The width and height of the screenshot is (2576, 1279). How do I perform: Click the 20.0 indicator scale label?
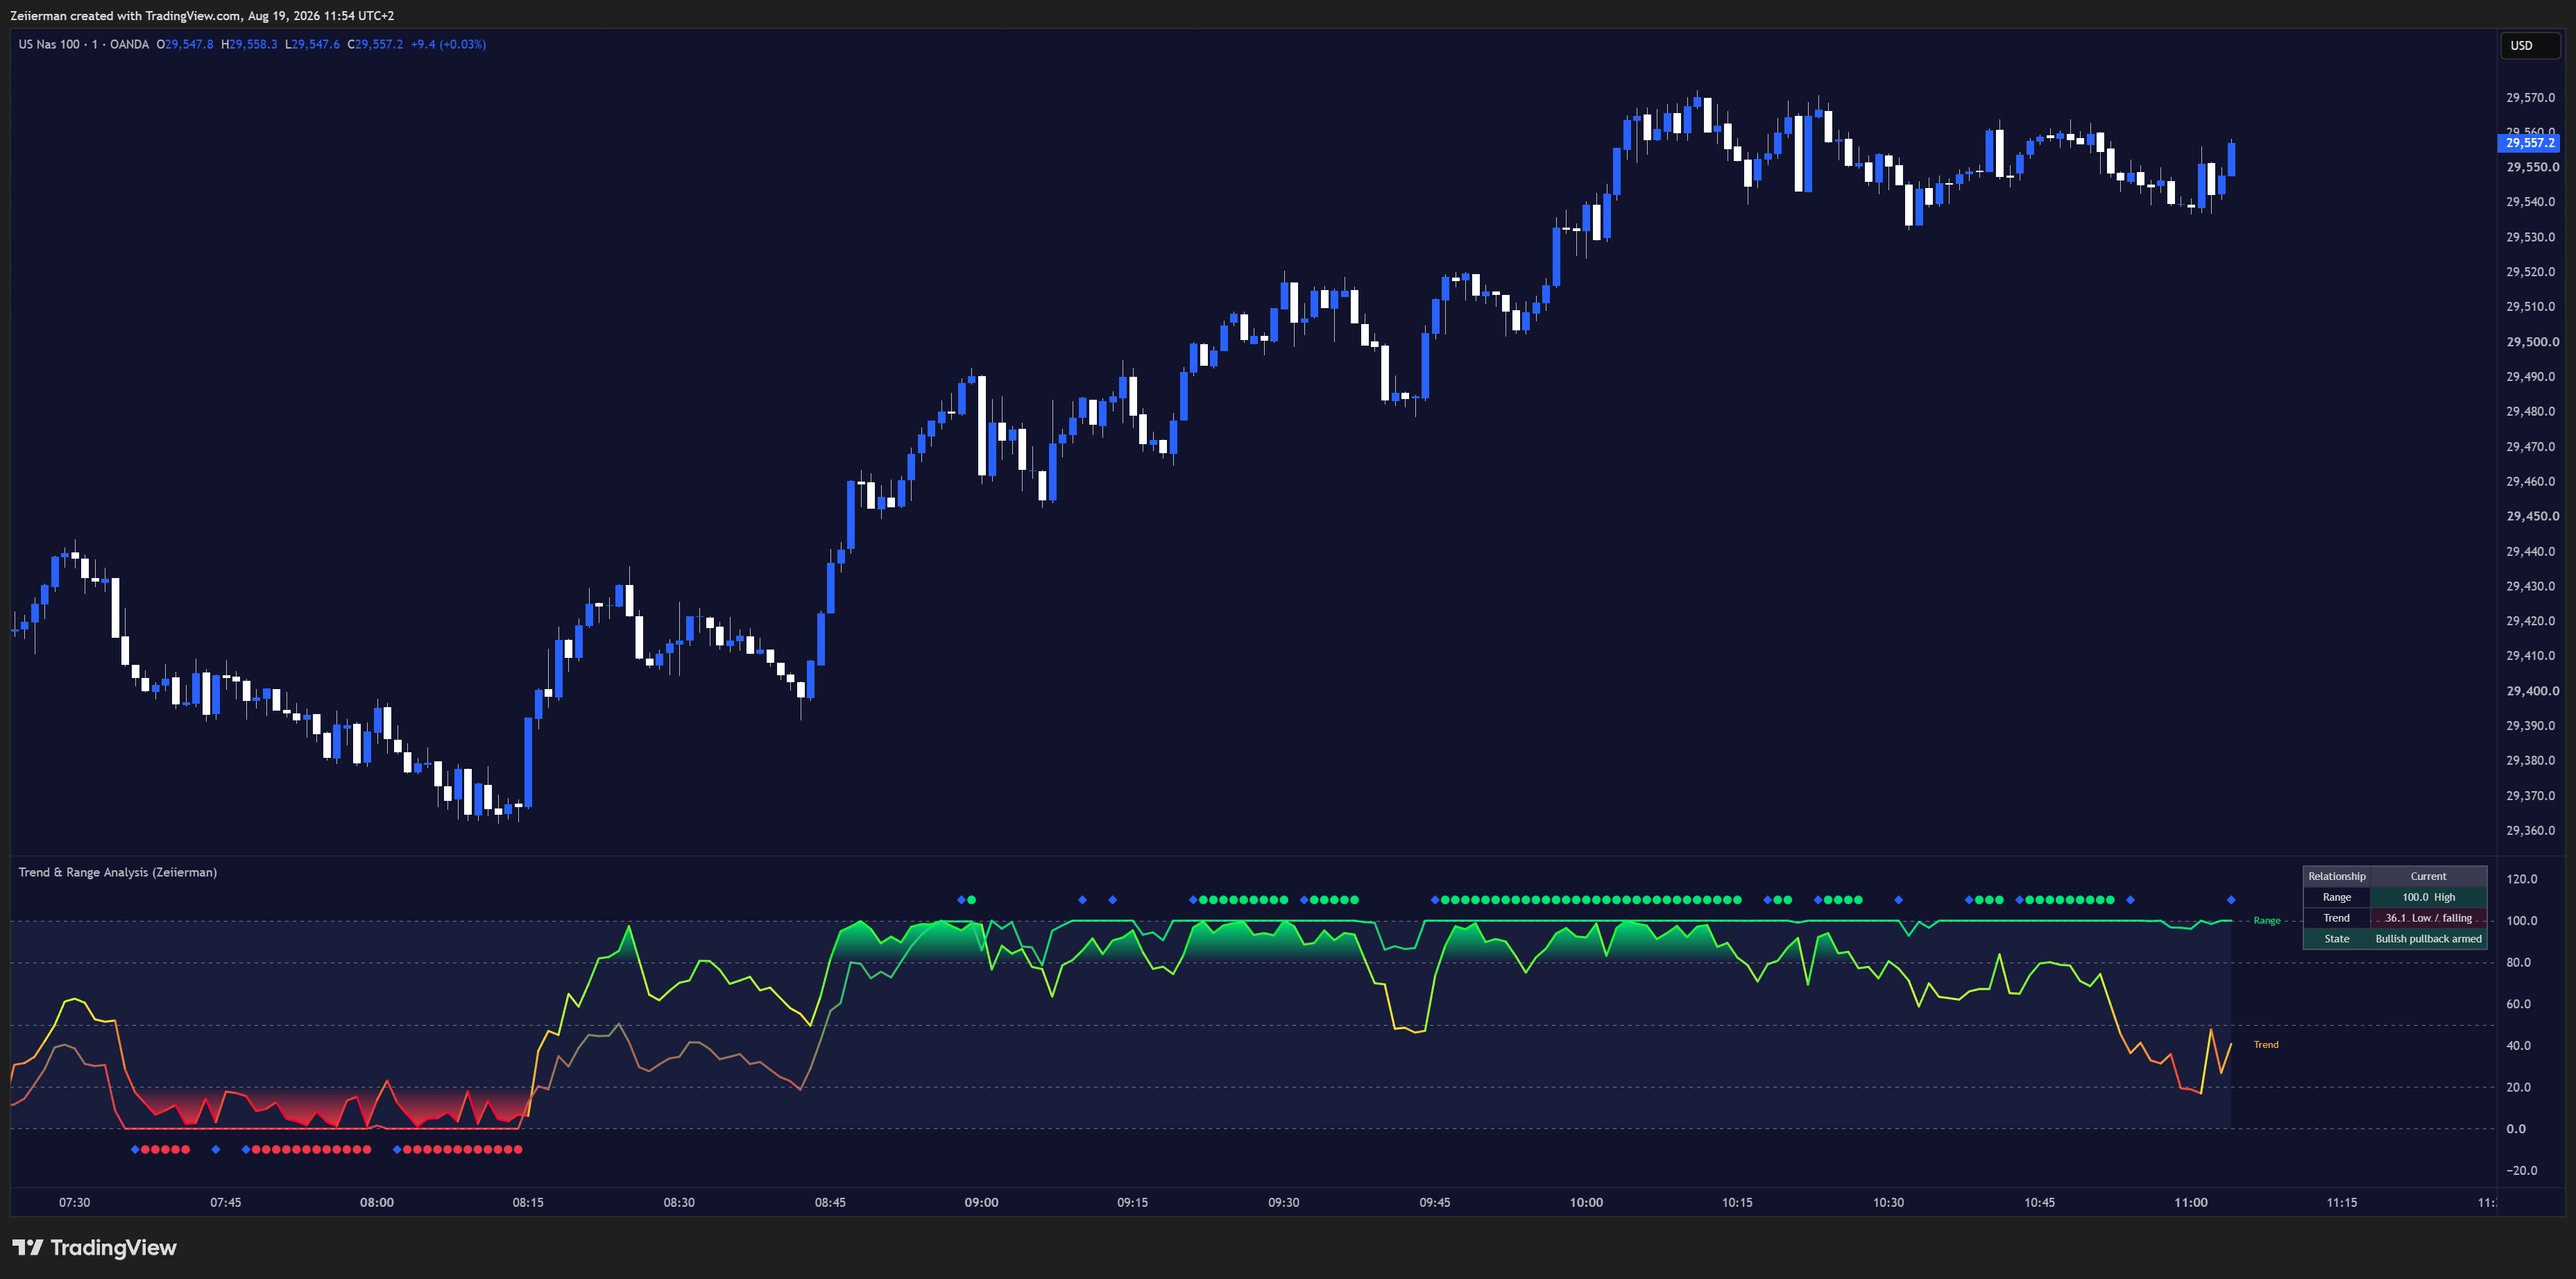[x=2518, y=1087]
